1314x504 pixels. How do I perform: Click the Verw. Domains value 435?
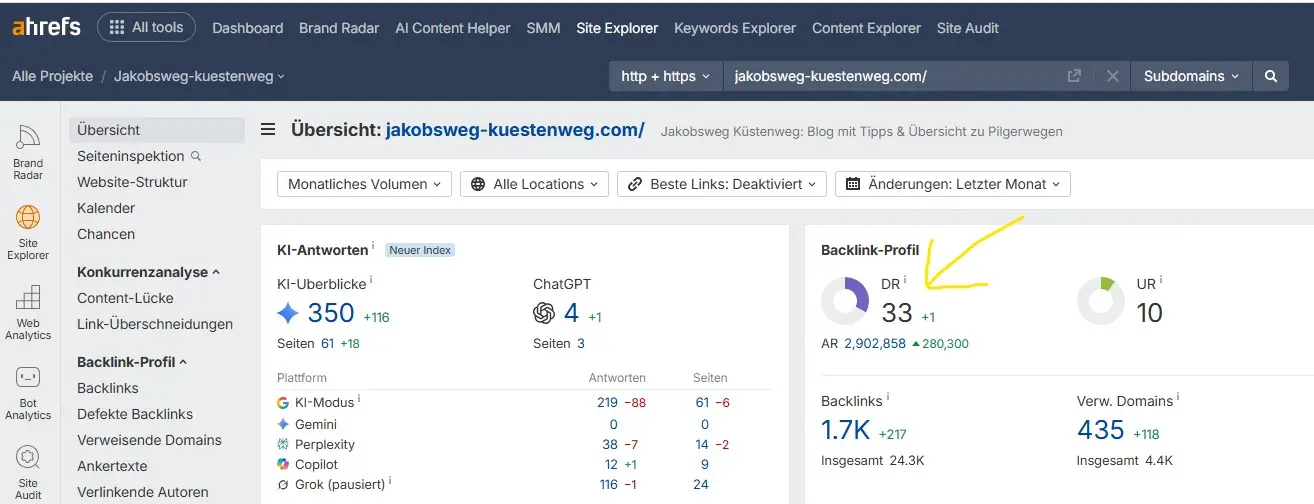pos(1101,430)
